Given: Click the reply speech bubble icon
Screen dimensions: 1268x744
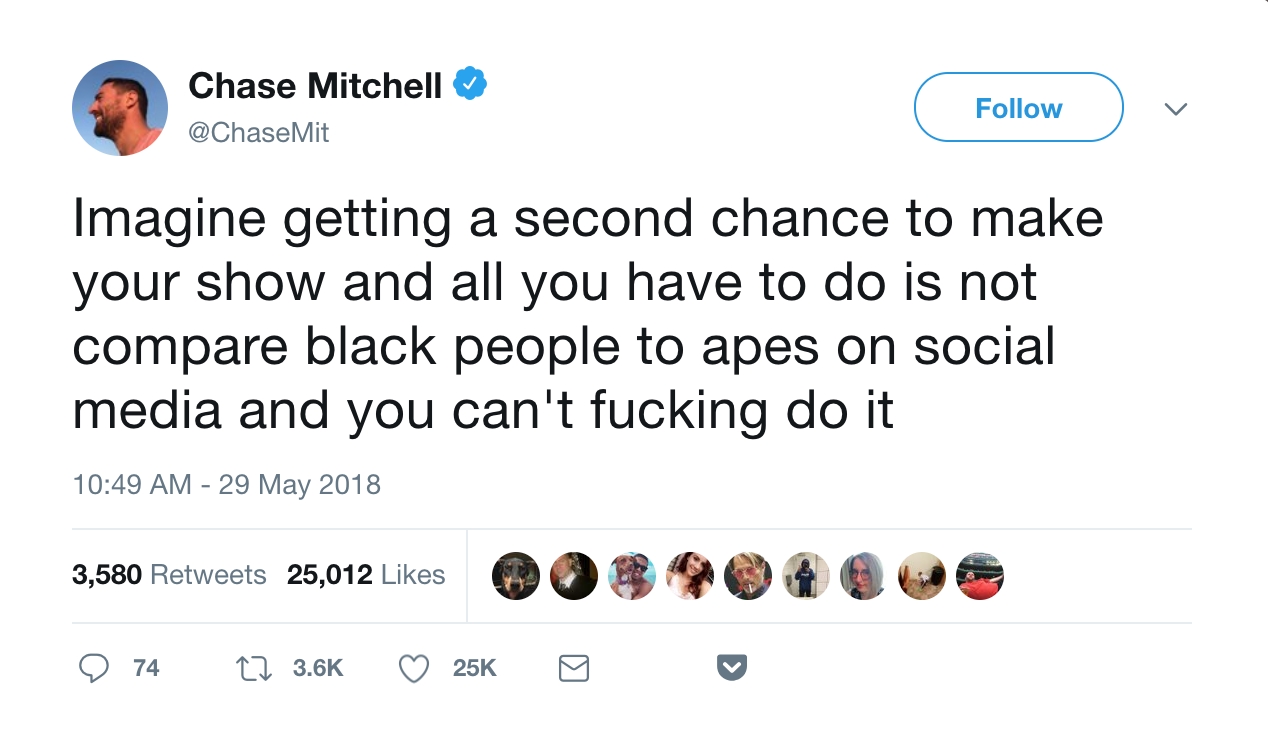Looking at the screenshot, I should [93, 668].
